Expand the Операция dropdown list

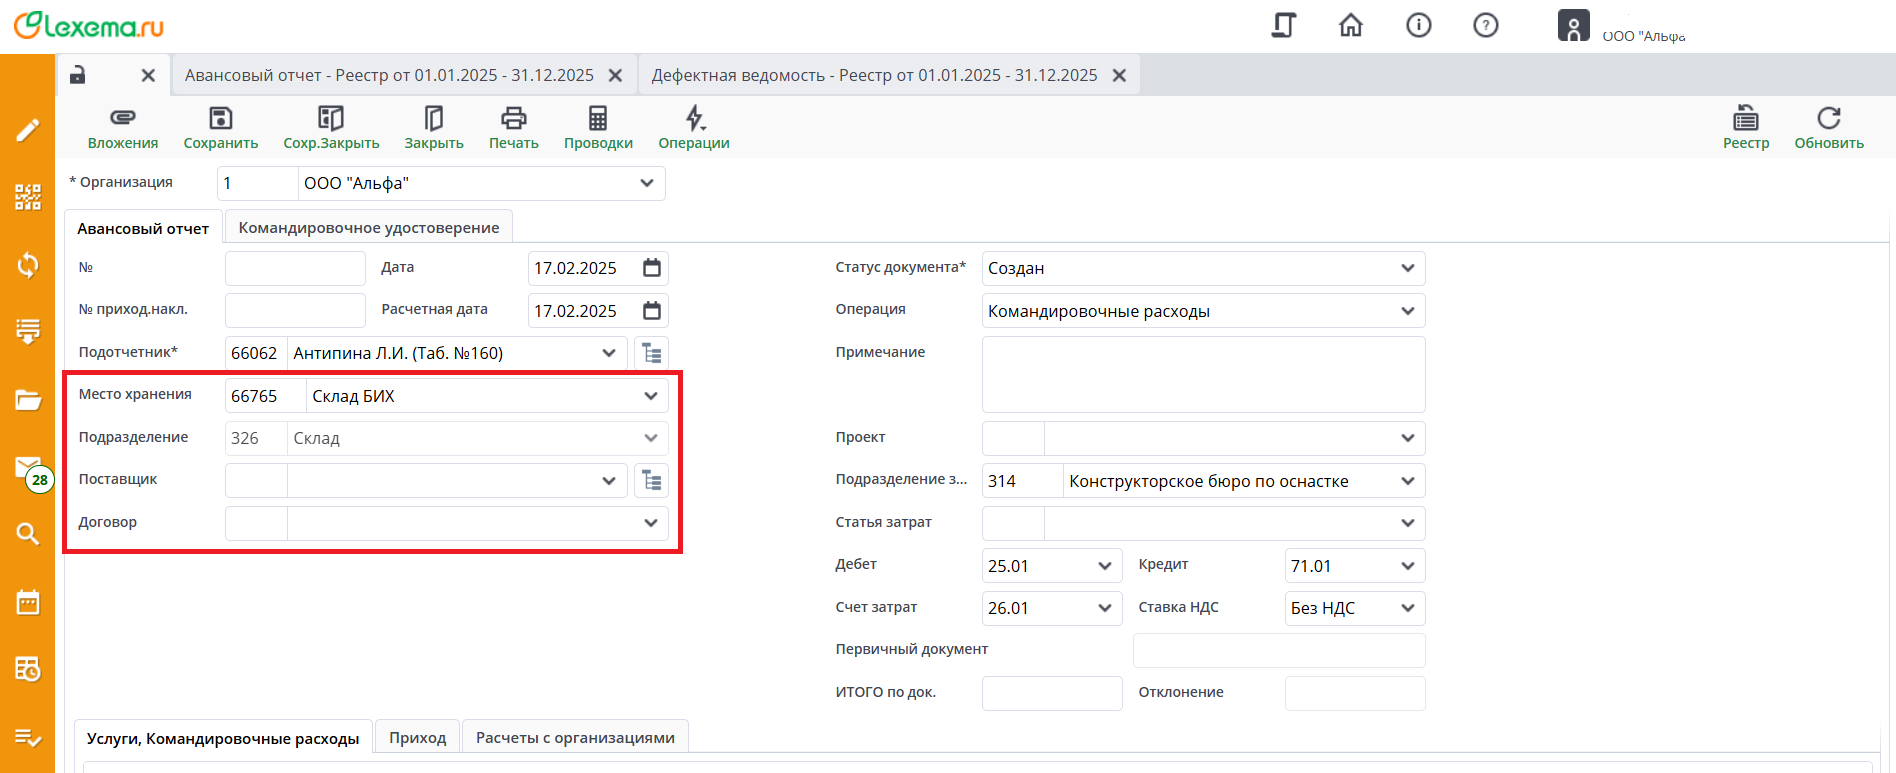1407,311
